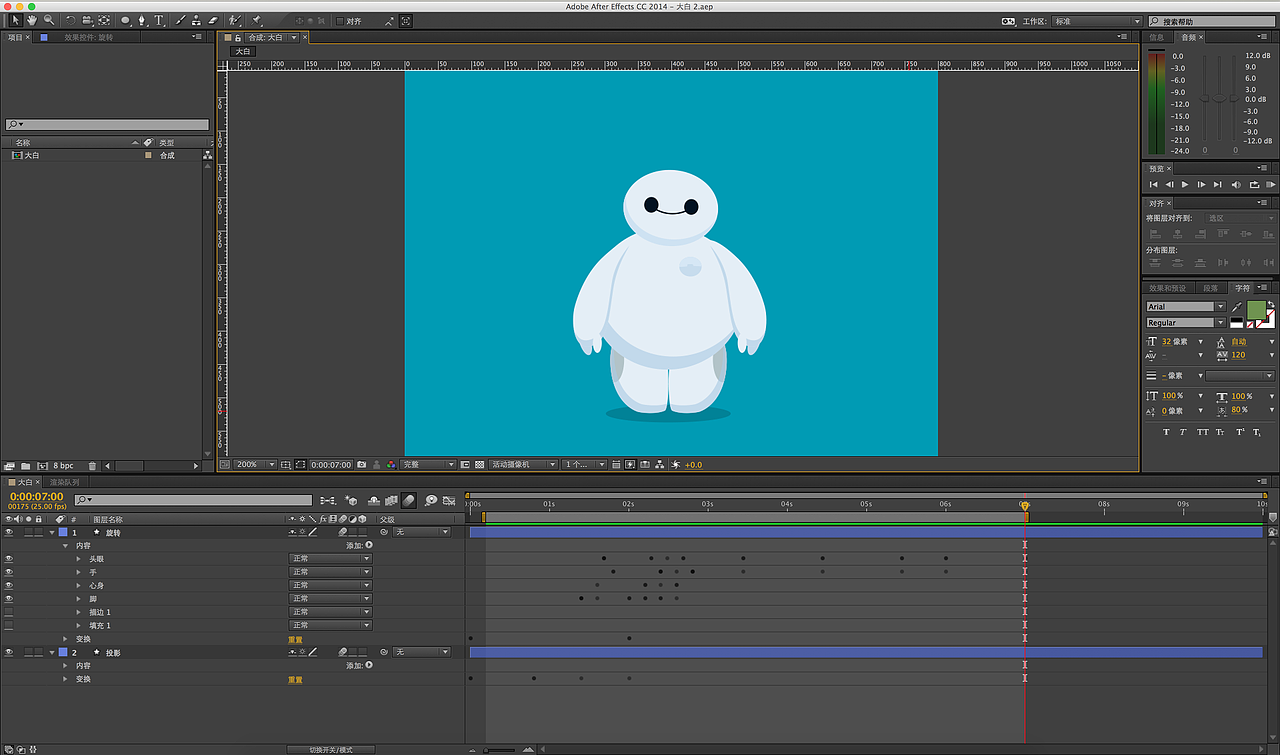Click the trash icon in Project panel
Screen dimensions: 1280x755
pos(92,466)
